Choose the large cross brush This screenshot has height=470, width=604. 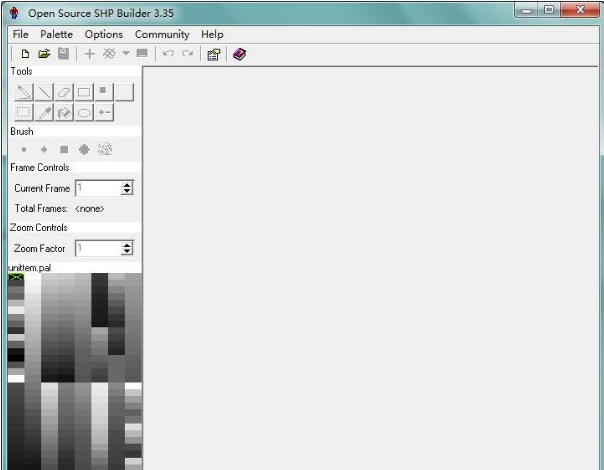[84, 149]
